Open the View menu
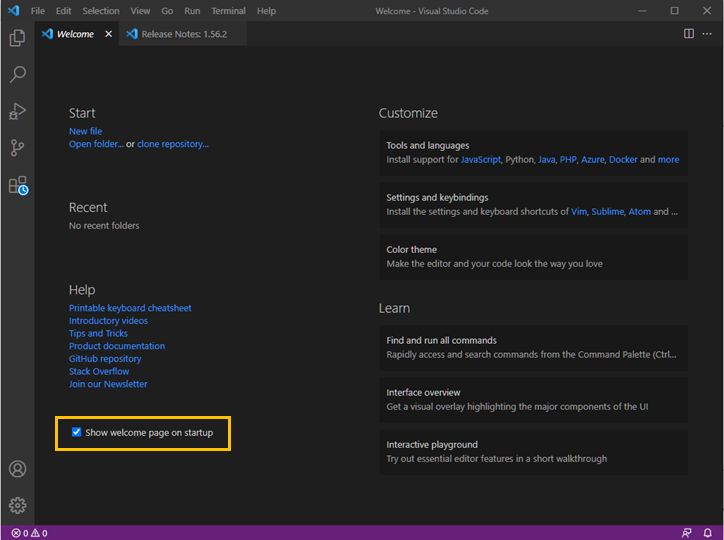This screenshot has width=724, height=540. (x=140, y=11)
